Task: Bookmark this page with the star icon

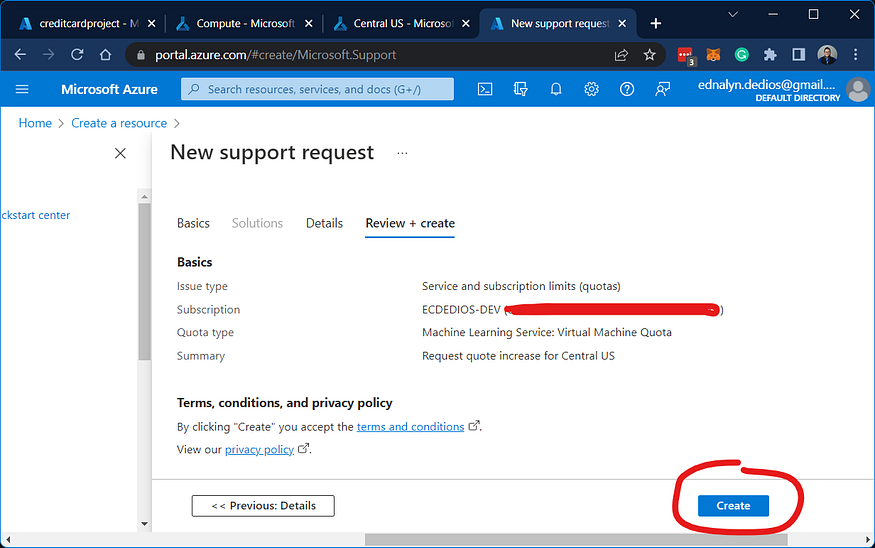Action: 649,55
